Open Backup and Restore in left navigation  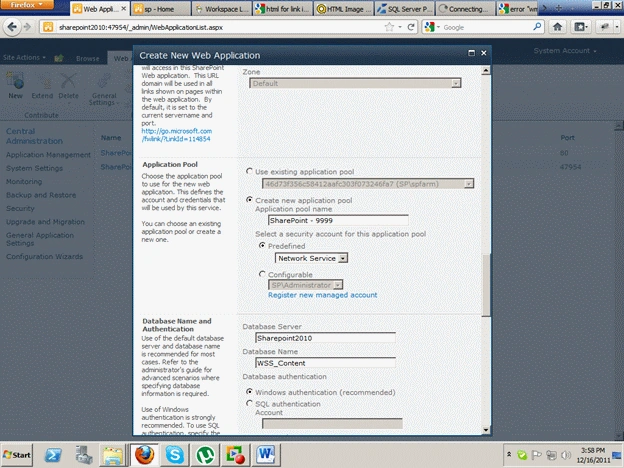click(41, 195)
